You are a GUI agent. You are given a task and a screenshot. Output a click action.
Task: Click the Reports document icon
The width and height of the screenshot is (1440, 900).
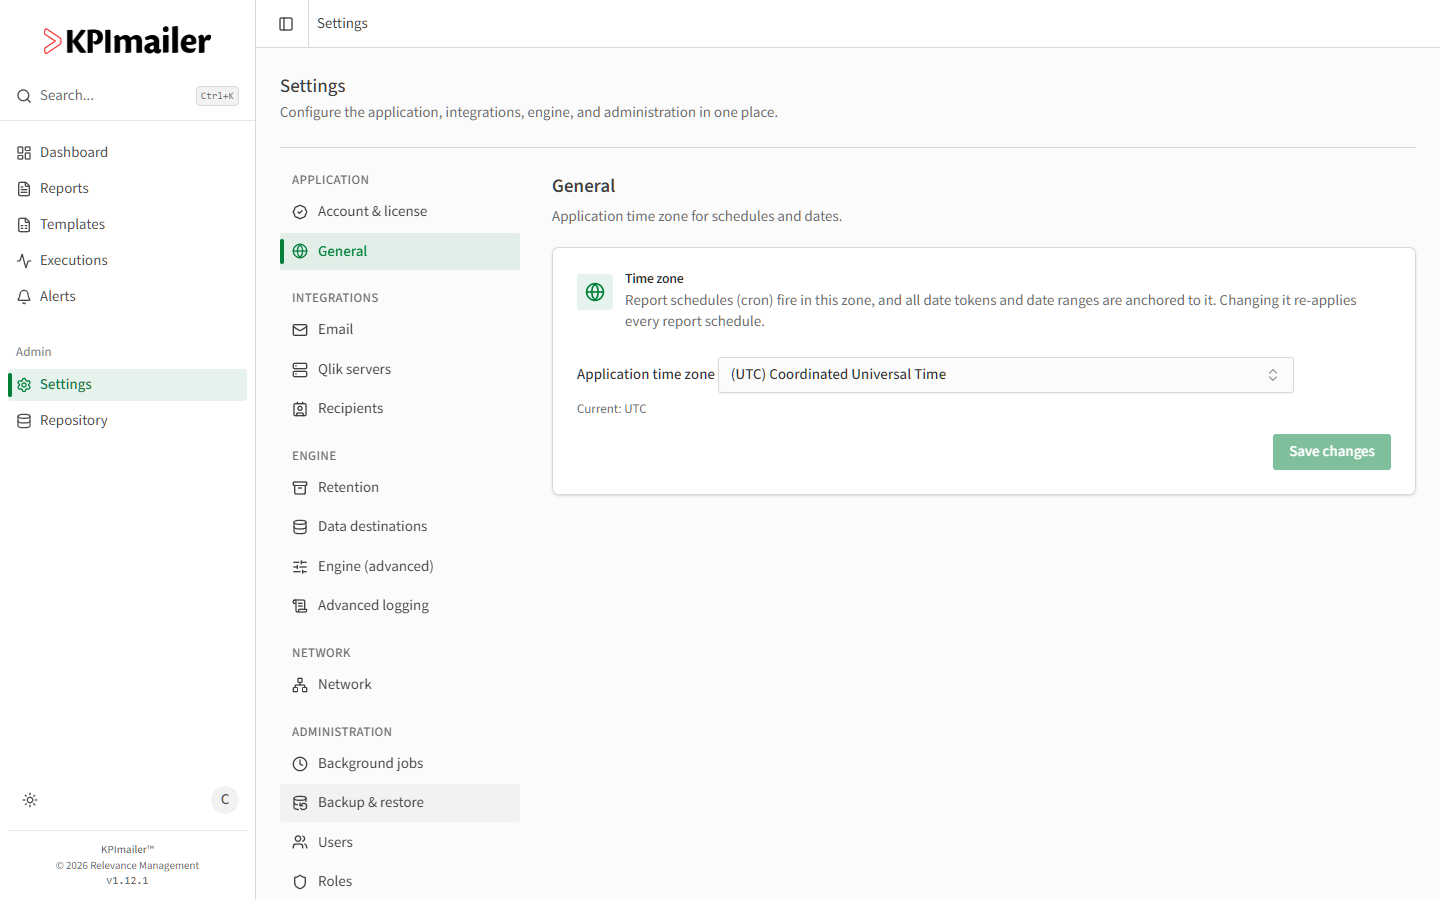point(24,189)
